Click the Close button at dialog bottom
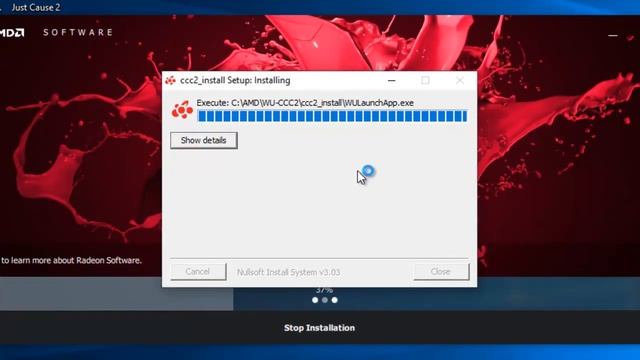This screenshot has height=360, width=640. pos(441,272)
